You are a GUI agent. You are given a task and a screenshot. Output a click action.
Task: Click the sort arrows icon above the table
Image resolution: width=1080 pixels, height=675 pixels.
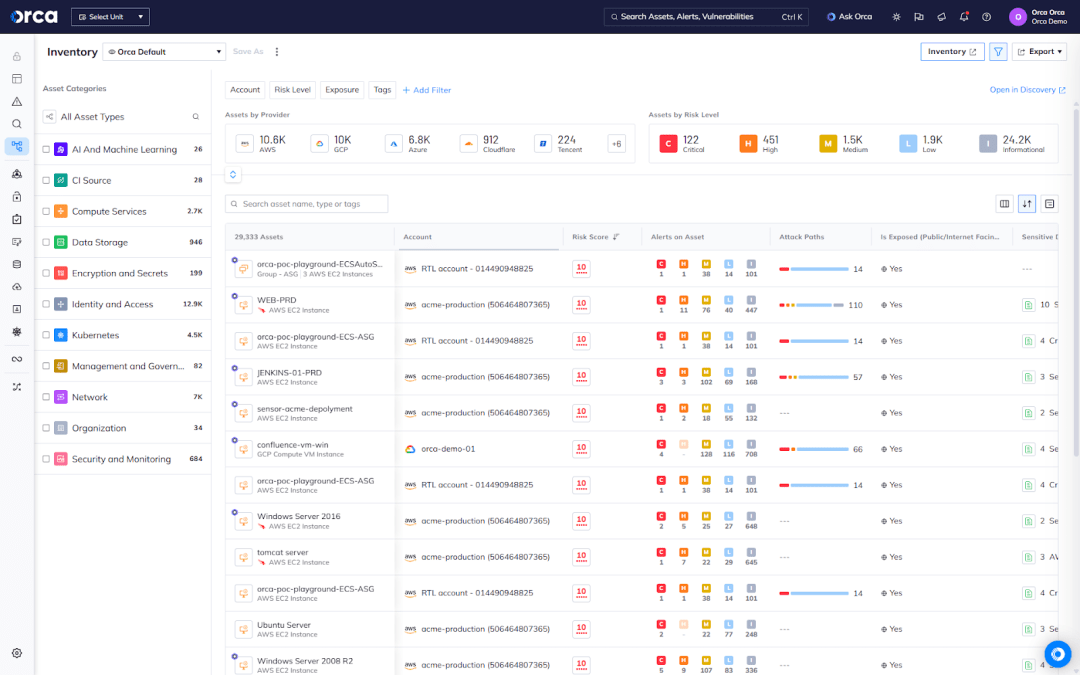pos(1027,203)
